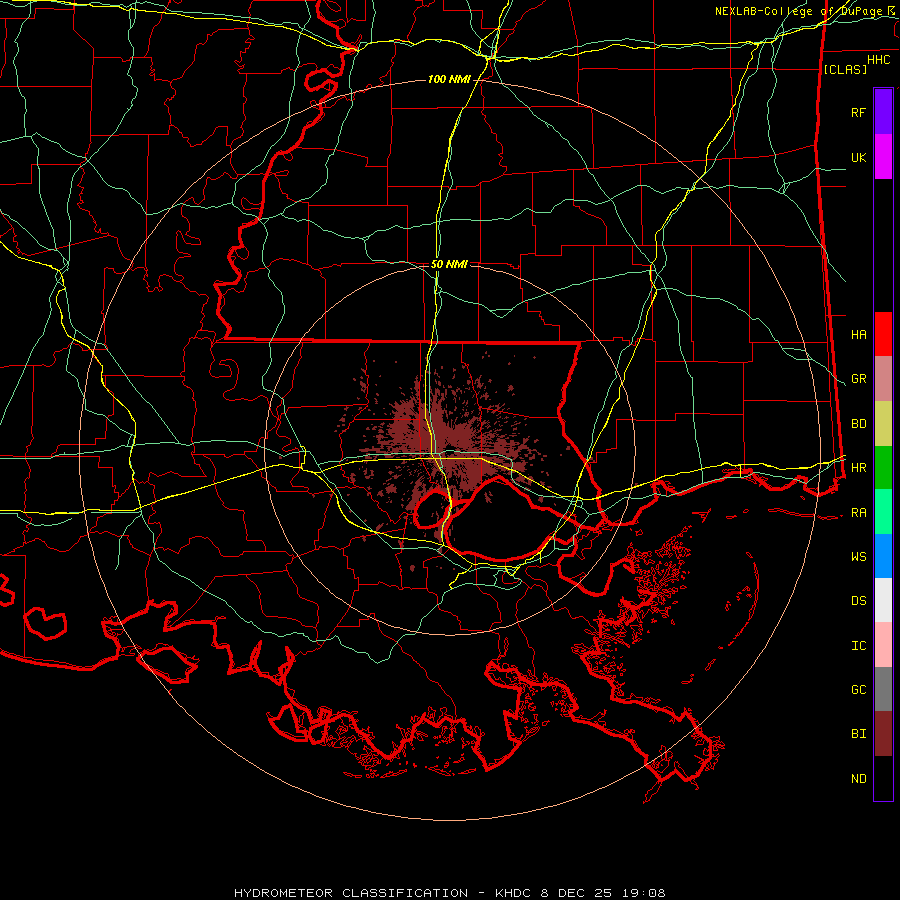Pick the dark green HR swatch
The width and height of the screenshot is (900, 900).
coord(883,467)
